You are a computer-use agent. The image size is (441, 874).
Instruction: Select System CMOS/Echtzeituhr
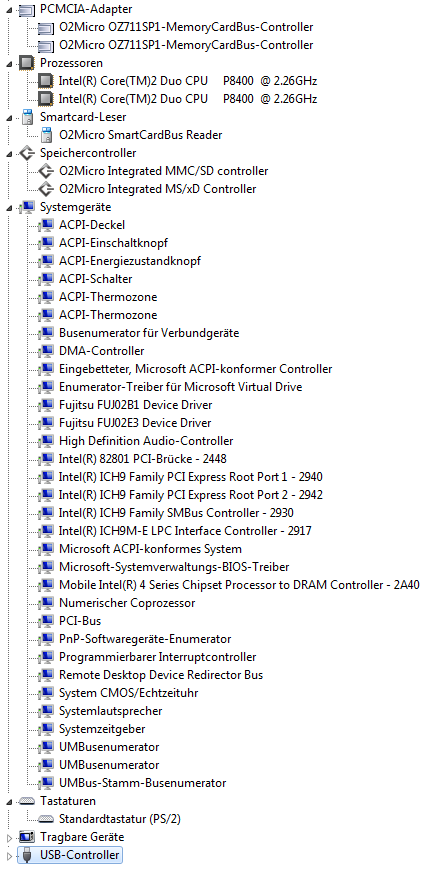pos(128,693)
